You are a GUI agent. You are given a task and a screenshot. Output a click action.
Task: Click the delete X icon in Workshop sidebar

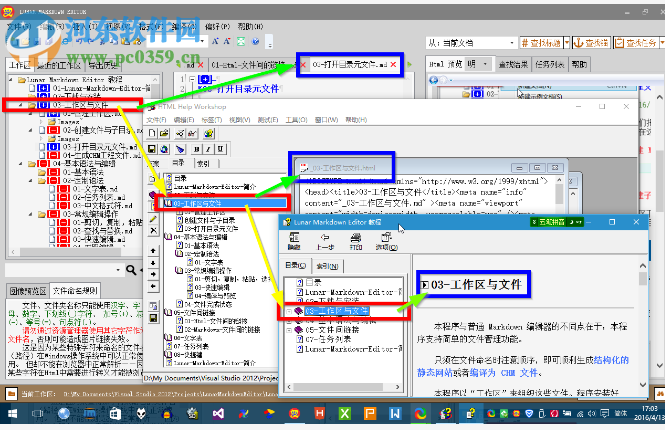[153, 231]
